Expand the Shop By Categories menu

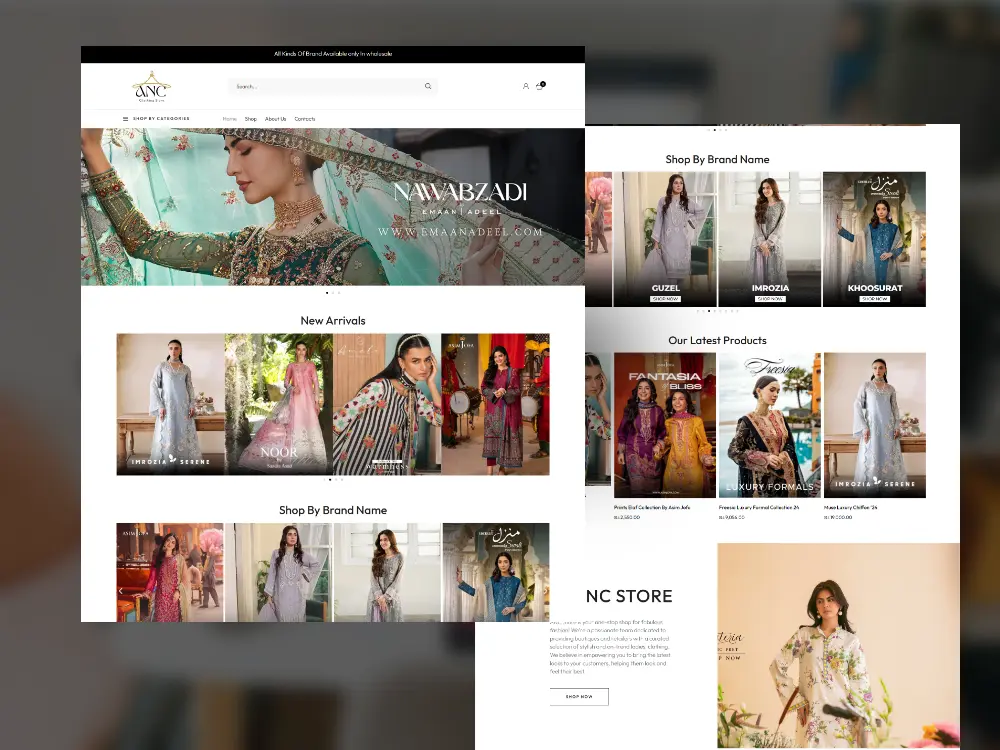click(x=161, y=119)
